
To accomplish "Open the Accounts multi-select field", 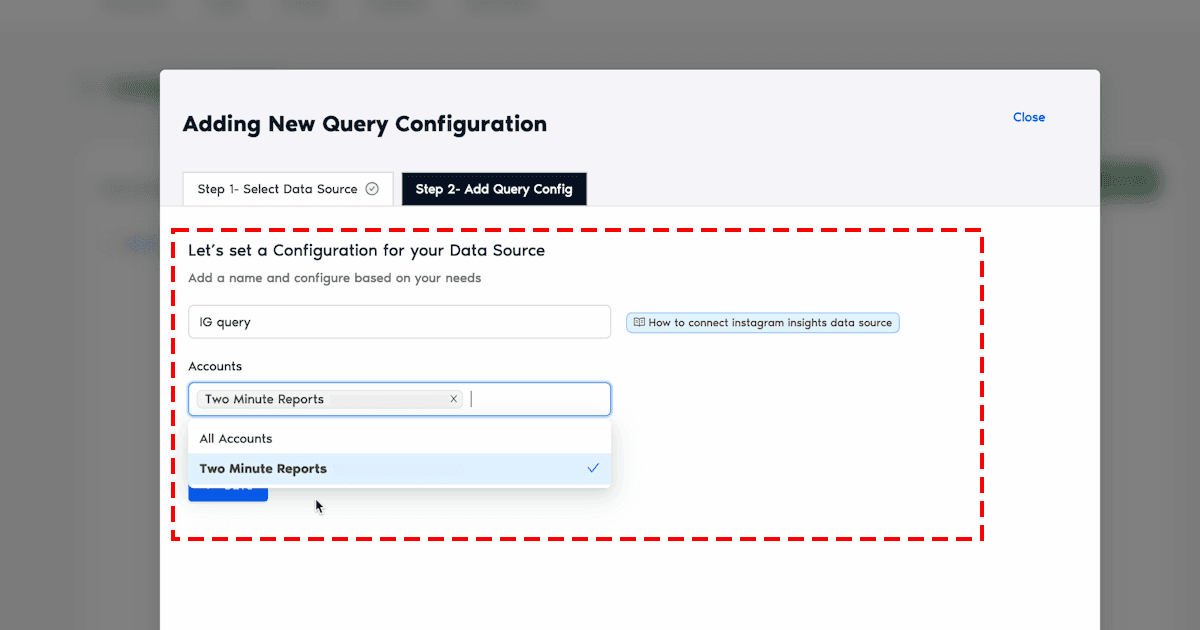I will 540,399.
